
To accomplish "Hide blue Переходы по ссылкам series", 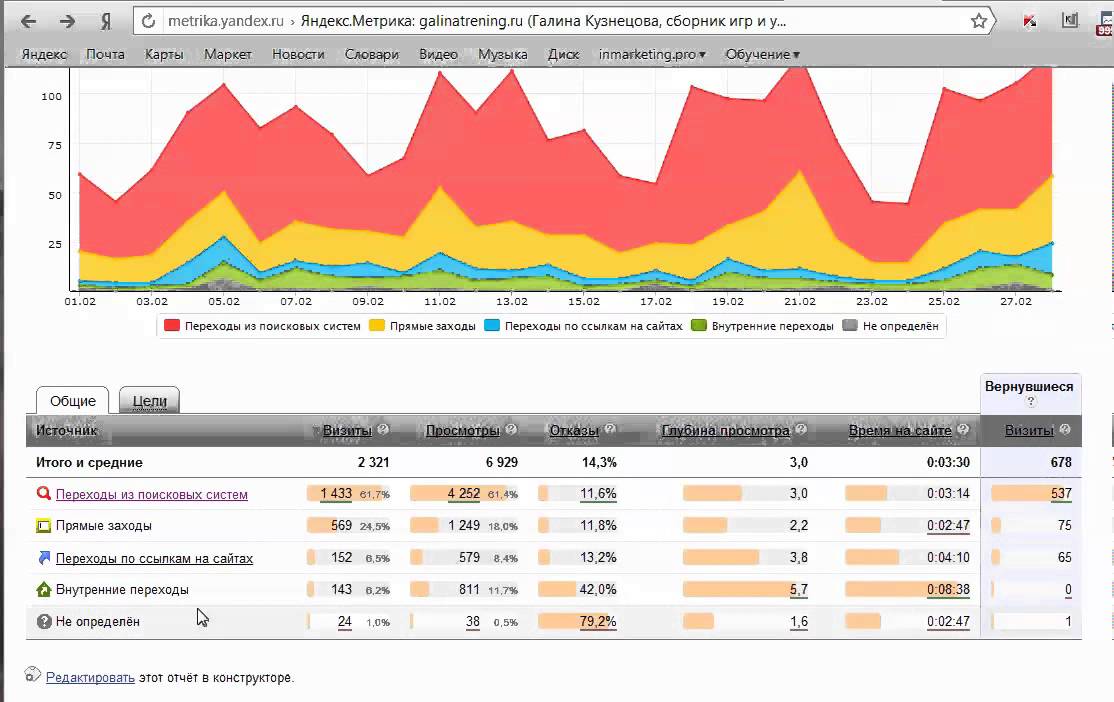I will click(492, 326).
